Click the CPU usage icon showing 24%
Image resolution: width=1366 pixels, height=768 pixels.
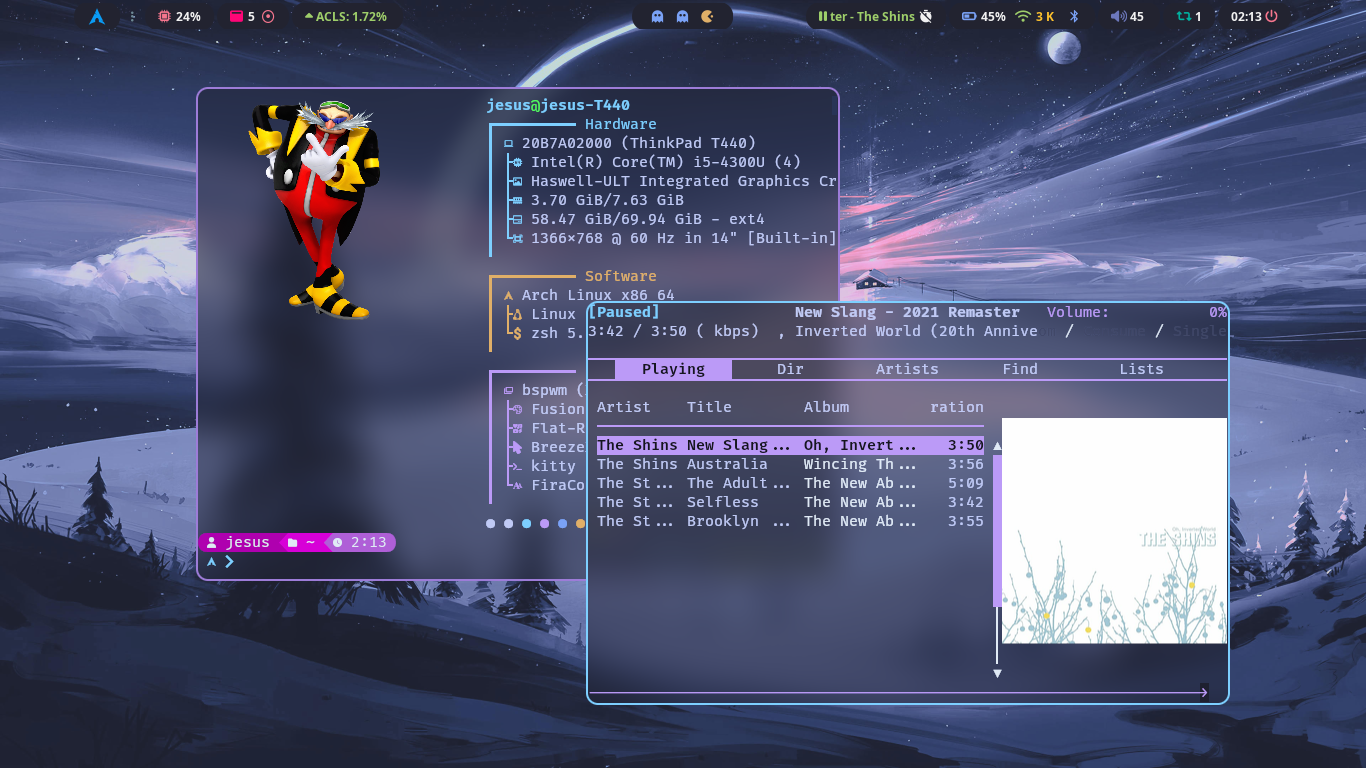[x=166, y=15]
